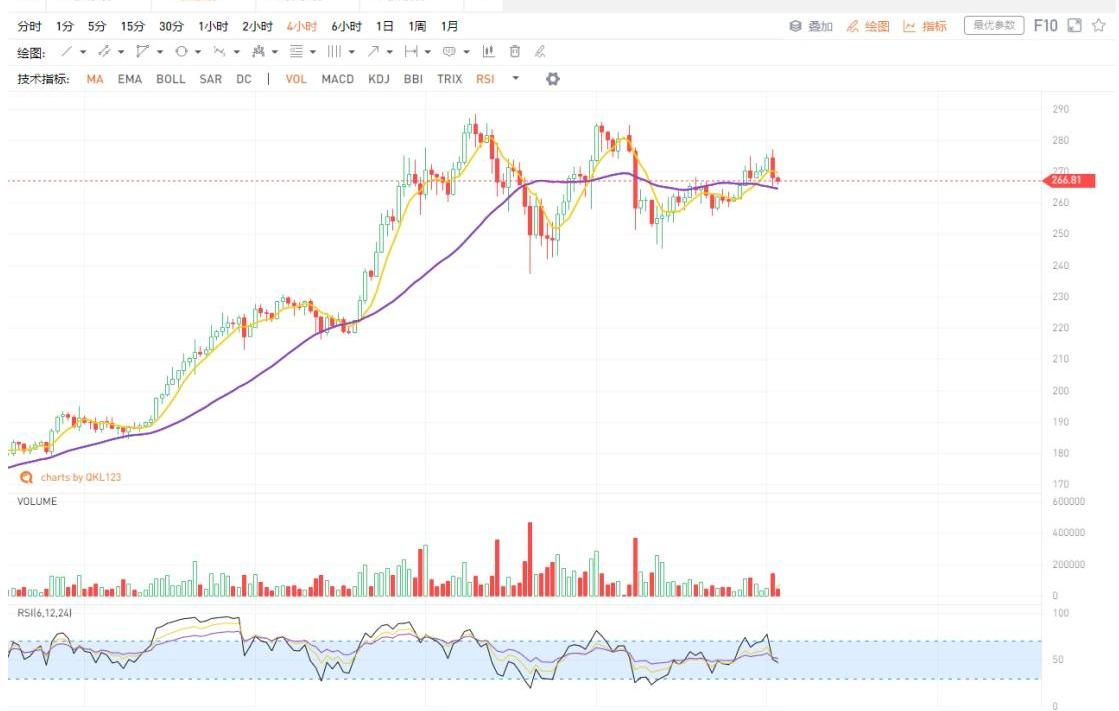Toggle the VOL indicator off
Viewport: 1119px width, 711px height.
[x=296, y=79]
